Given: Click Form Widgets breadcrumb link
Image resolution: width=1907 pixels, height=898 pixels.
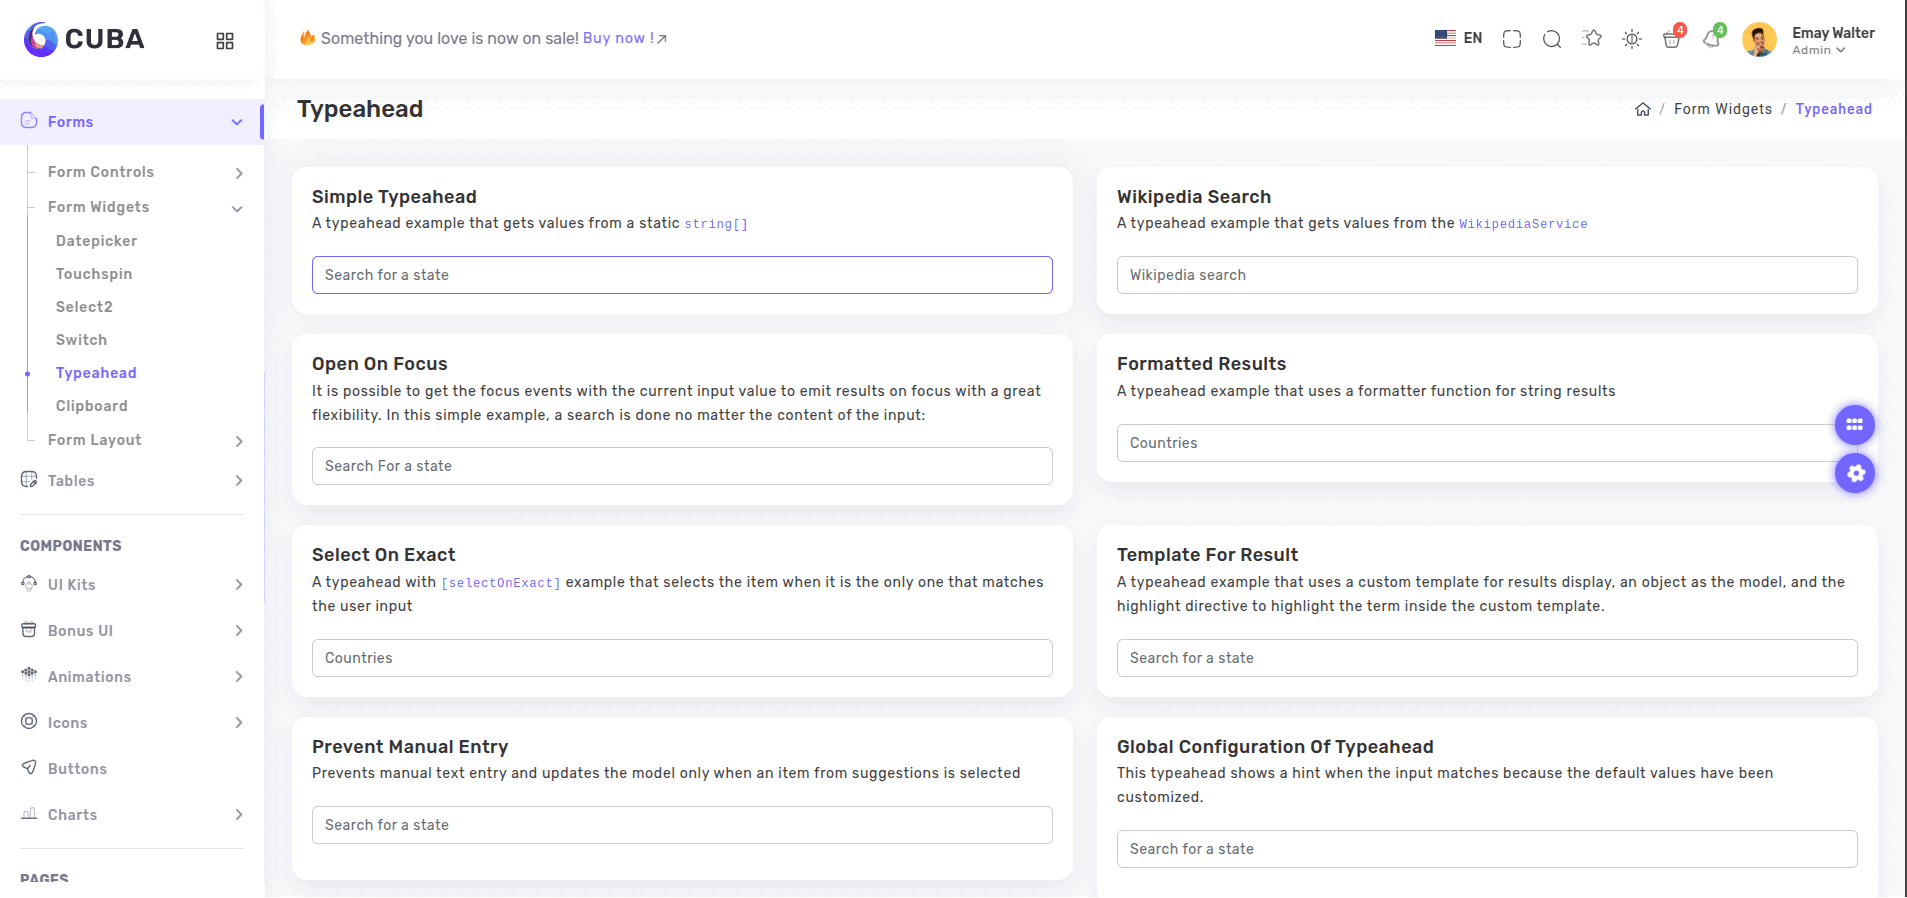Looking at the screenshot, I should [1722, 109].
